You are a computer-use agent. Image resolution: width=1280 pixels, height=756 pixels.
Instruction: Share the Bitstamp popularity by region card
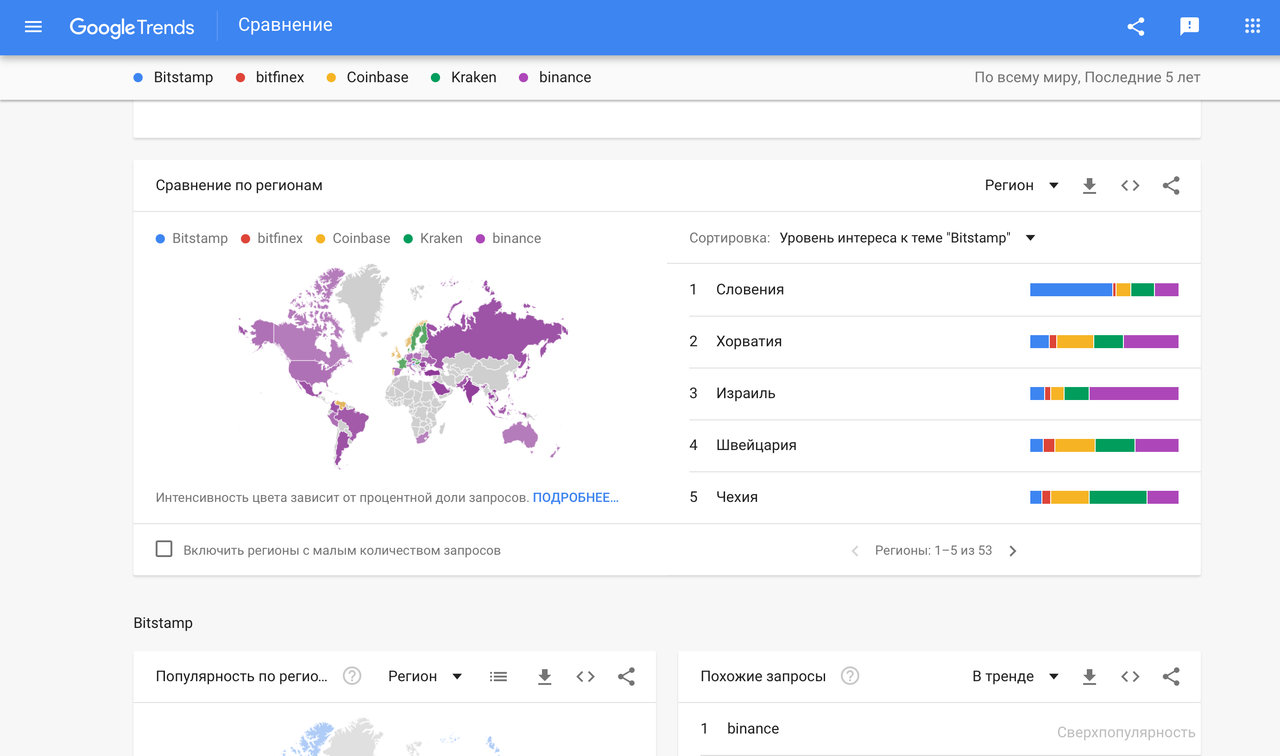626,677
